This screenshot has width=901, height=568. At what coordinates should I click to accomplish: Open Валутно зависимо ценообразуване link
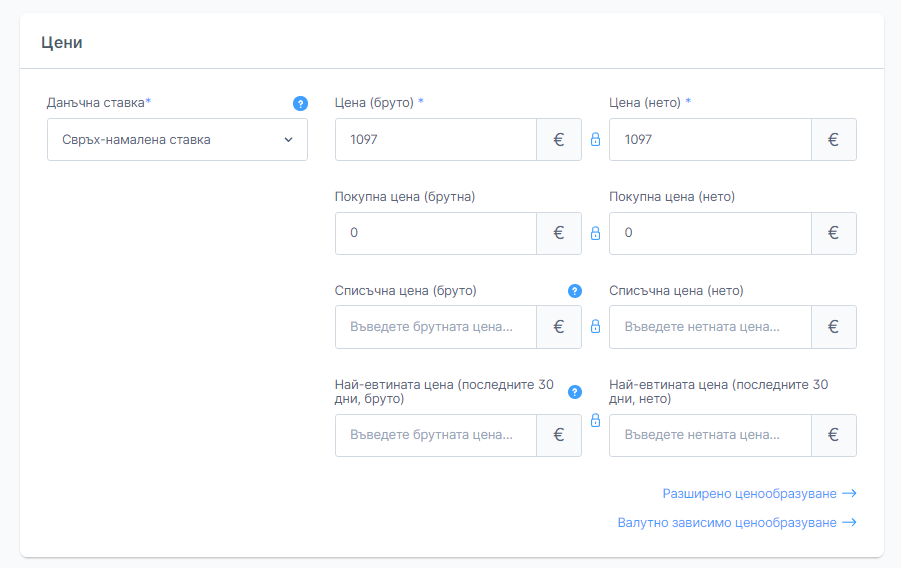(737, 522)
